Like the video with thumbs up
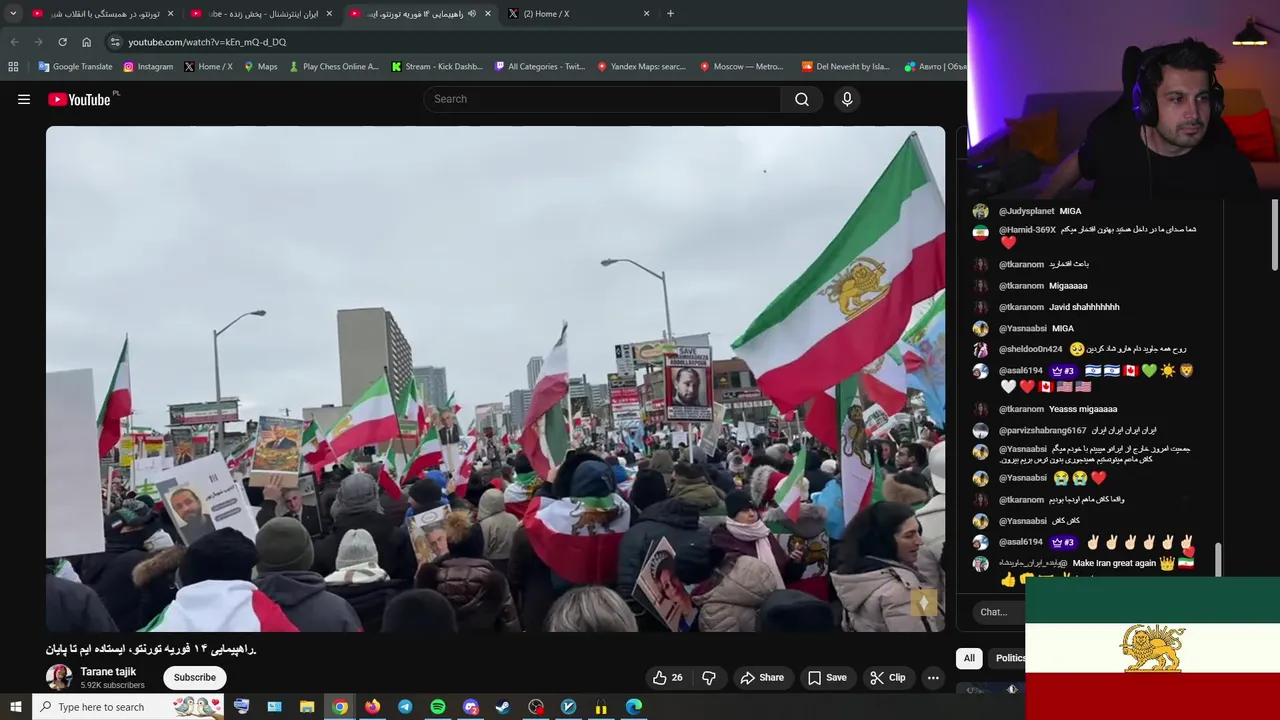 click(x=660, y=678)
